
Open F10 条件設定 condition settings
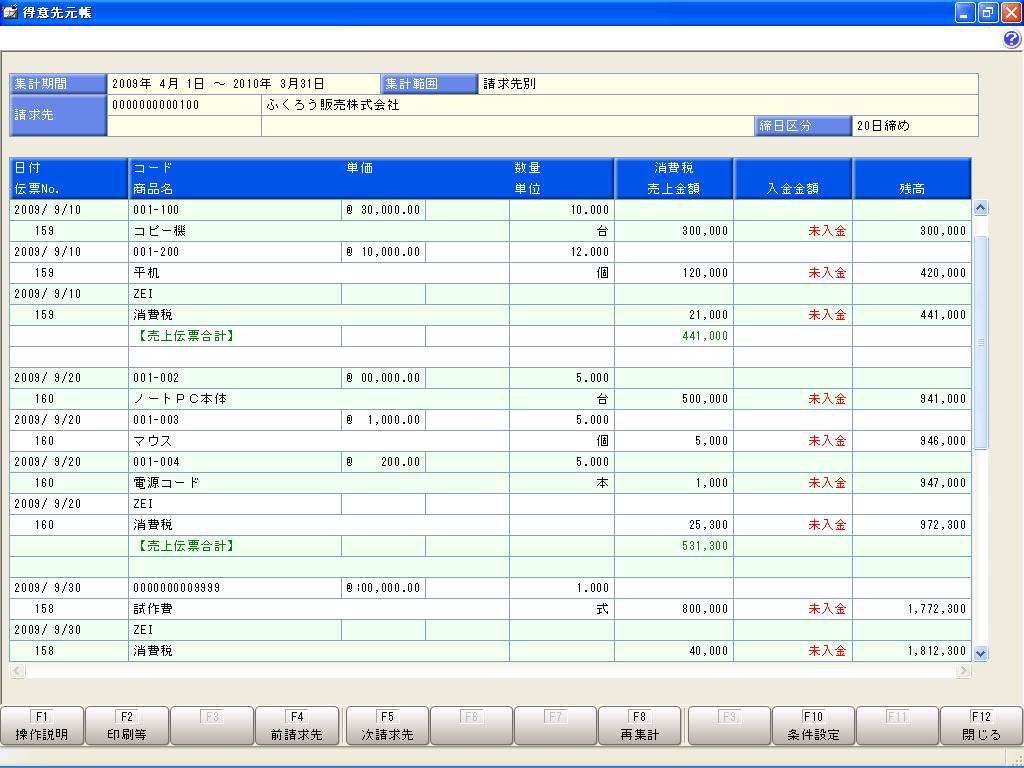coord(813,726)
